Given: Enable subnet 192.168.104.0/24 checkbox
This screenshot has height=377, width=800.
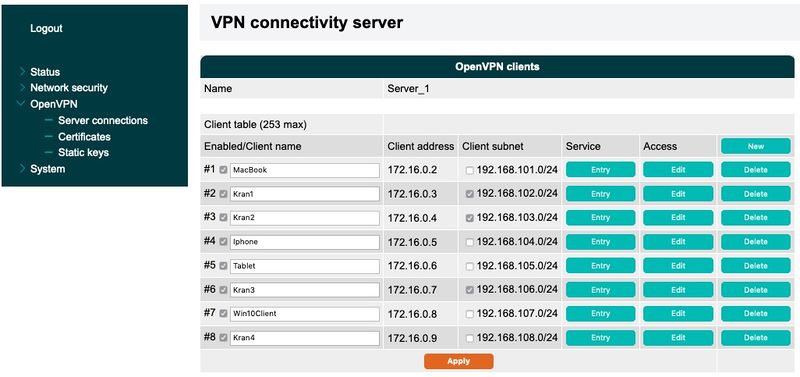Looking at the screenshot, I should coord(469,242).
